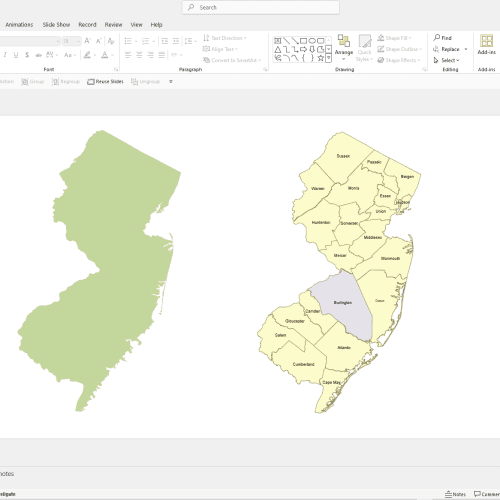
Task: Toggle align right
Action: point(151,55)
